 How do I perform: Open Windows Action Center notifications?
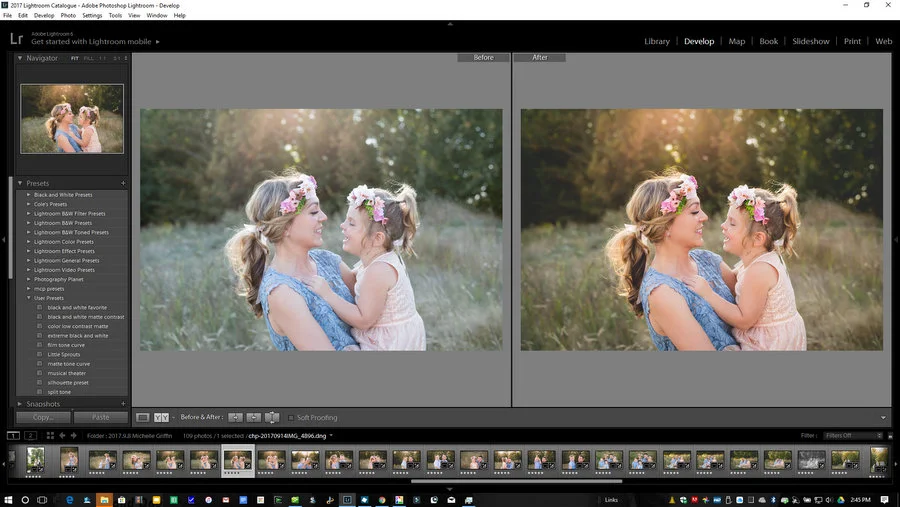(885, 500)
